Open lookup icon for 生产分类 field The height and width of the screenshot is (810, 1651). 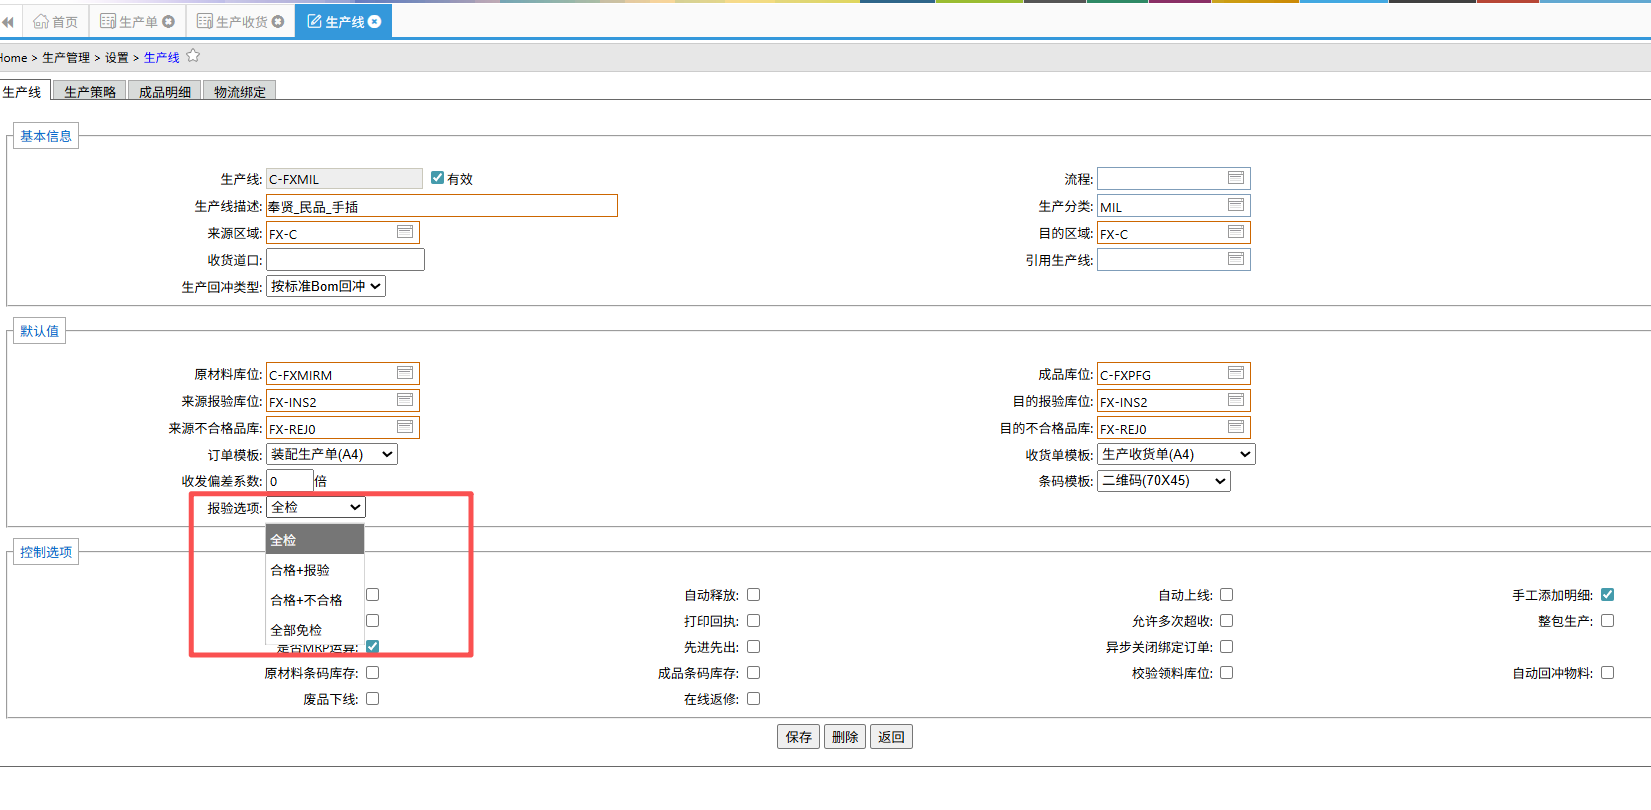[1236, 205]
